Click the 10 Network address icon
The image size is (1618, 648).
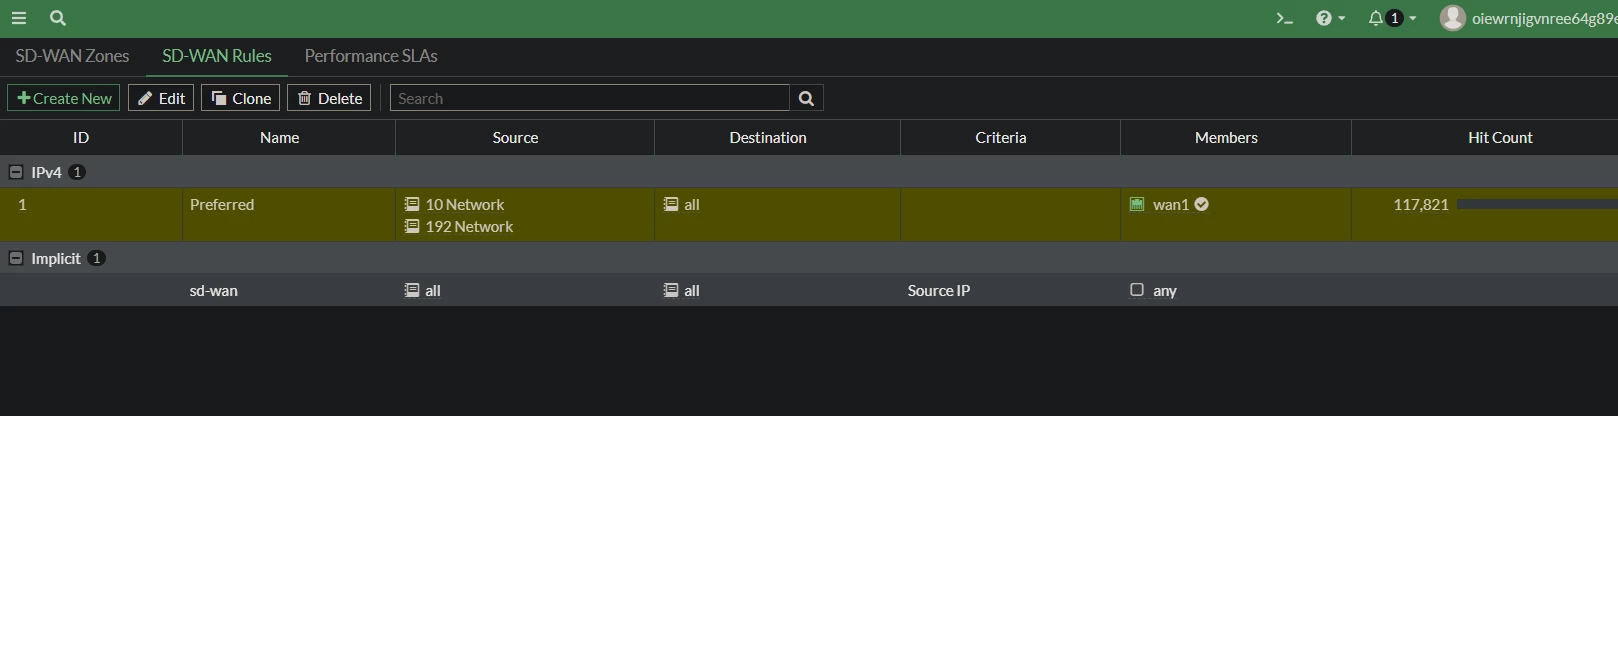[x=412, y=204]
